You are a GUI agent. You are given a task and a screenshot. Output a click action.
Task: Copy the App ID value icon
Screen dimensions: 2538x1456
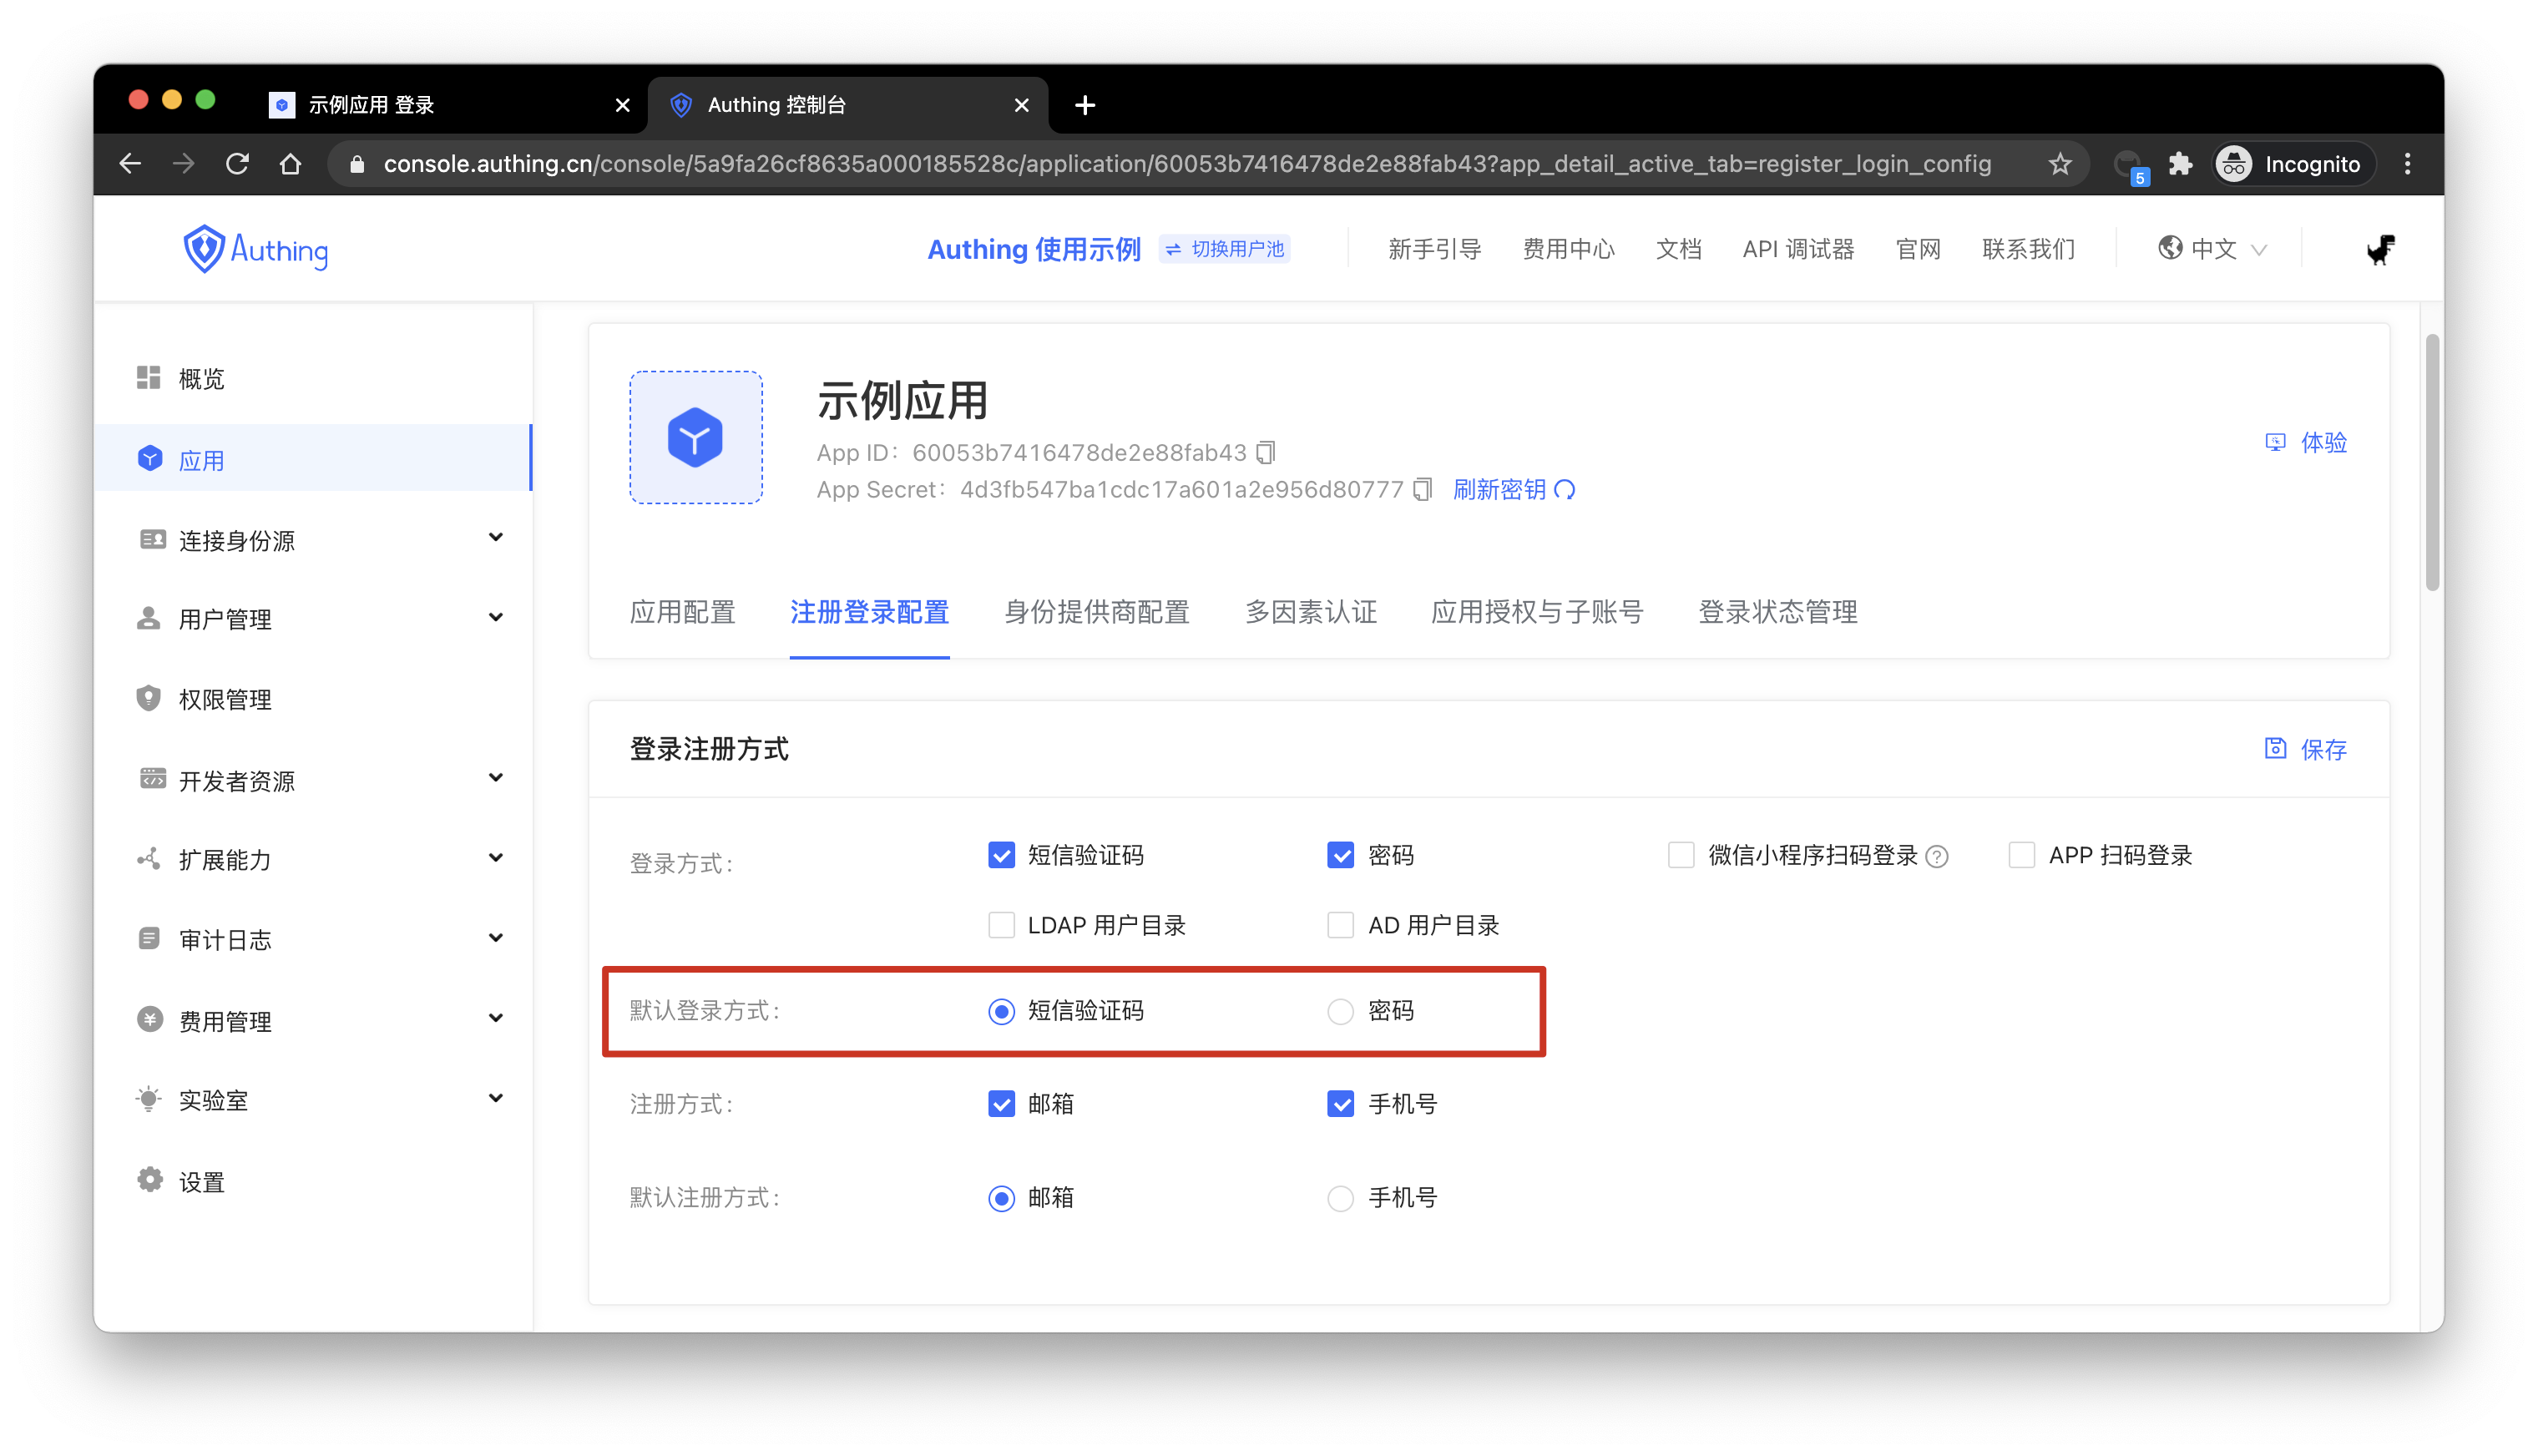[x=1266, y=453]
